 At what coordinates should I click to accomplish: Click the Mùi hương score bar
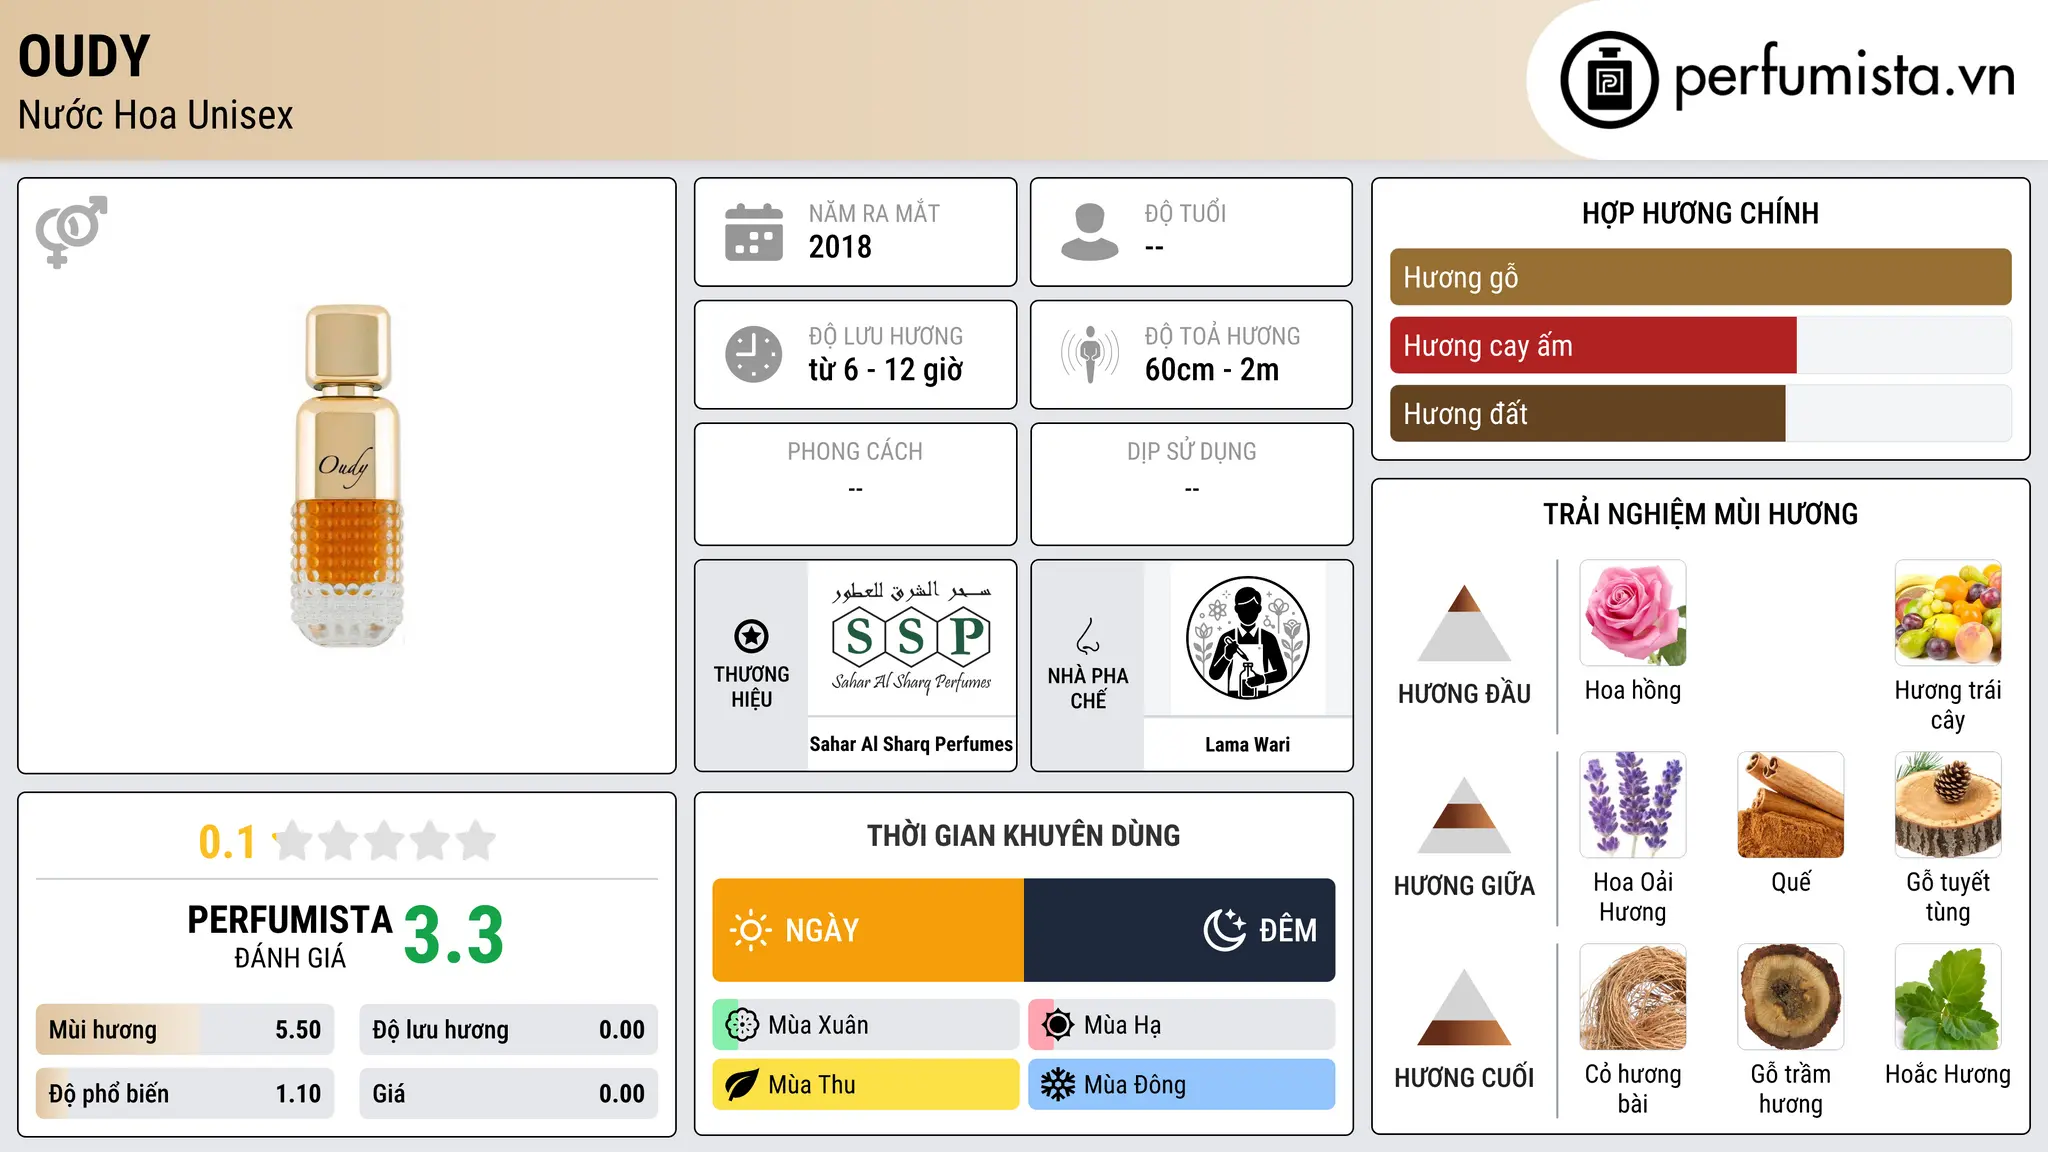(x=185, y=1030)
